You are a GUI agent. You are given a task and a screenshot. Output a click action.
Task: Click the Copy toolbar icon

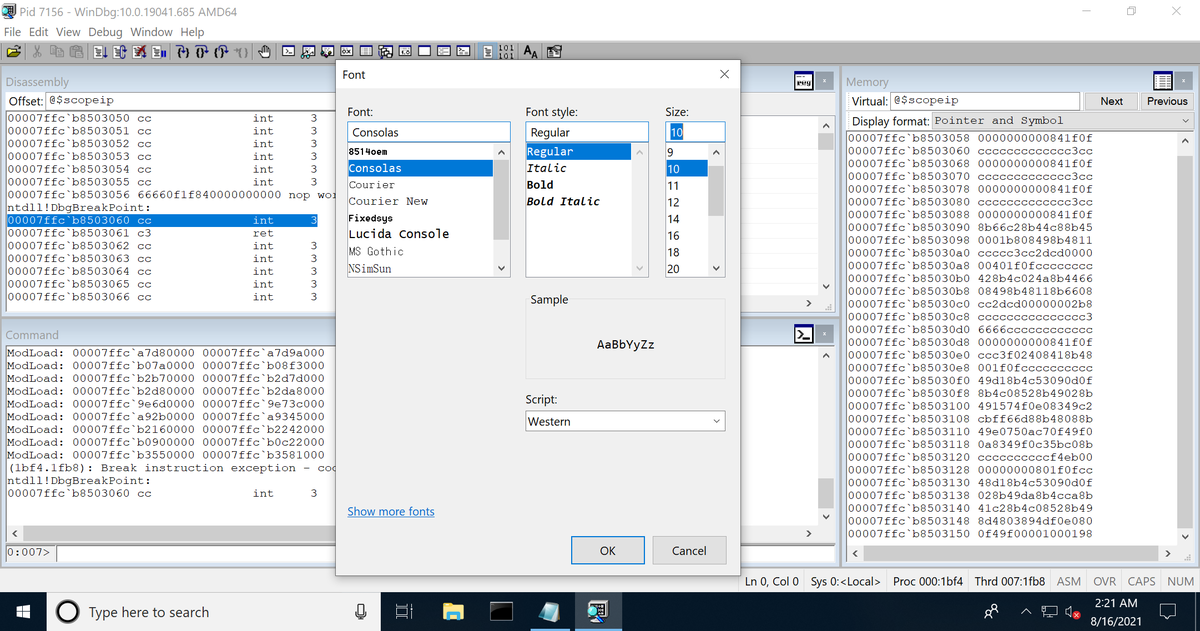[x=57, y=51]
